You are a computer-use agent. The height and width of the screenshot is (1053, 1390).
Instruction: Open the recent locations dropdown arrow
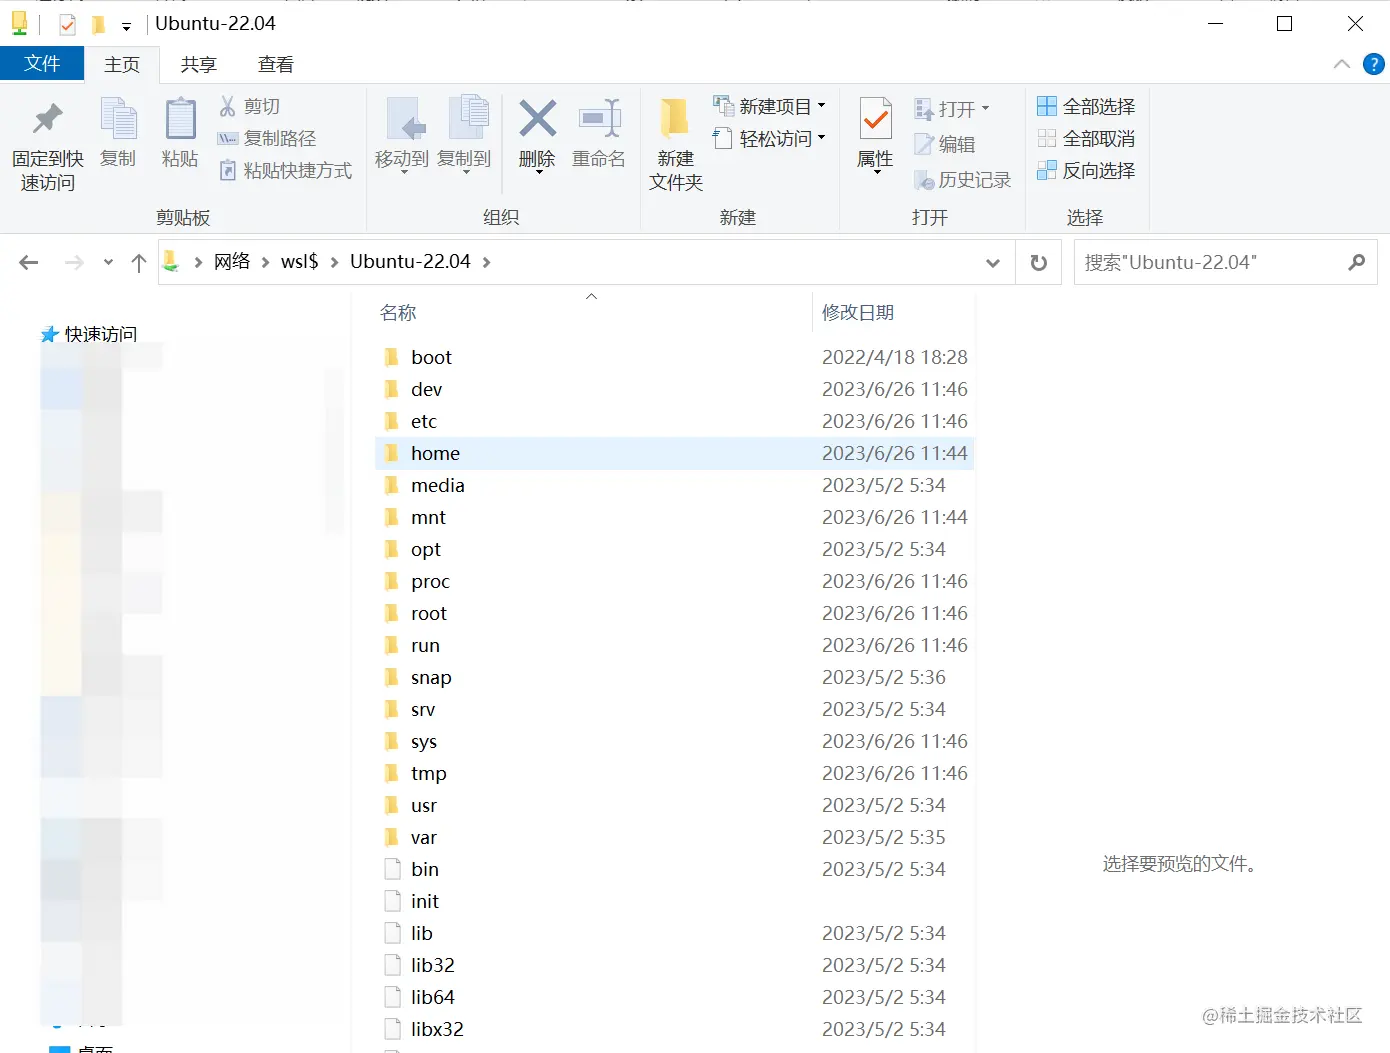click(108, 262)
